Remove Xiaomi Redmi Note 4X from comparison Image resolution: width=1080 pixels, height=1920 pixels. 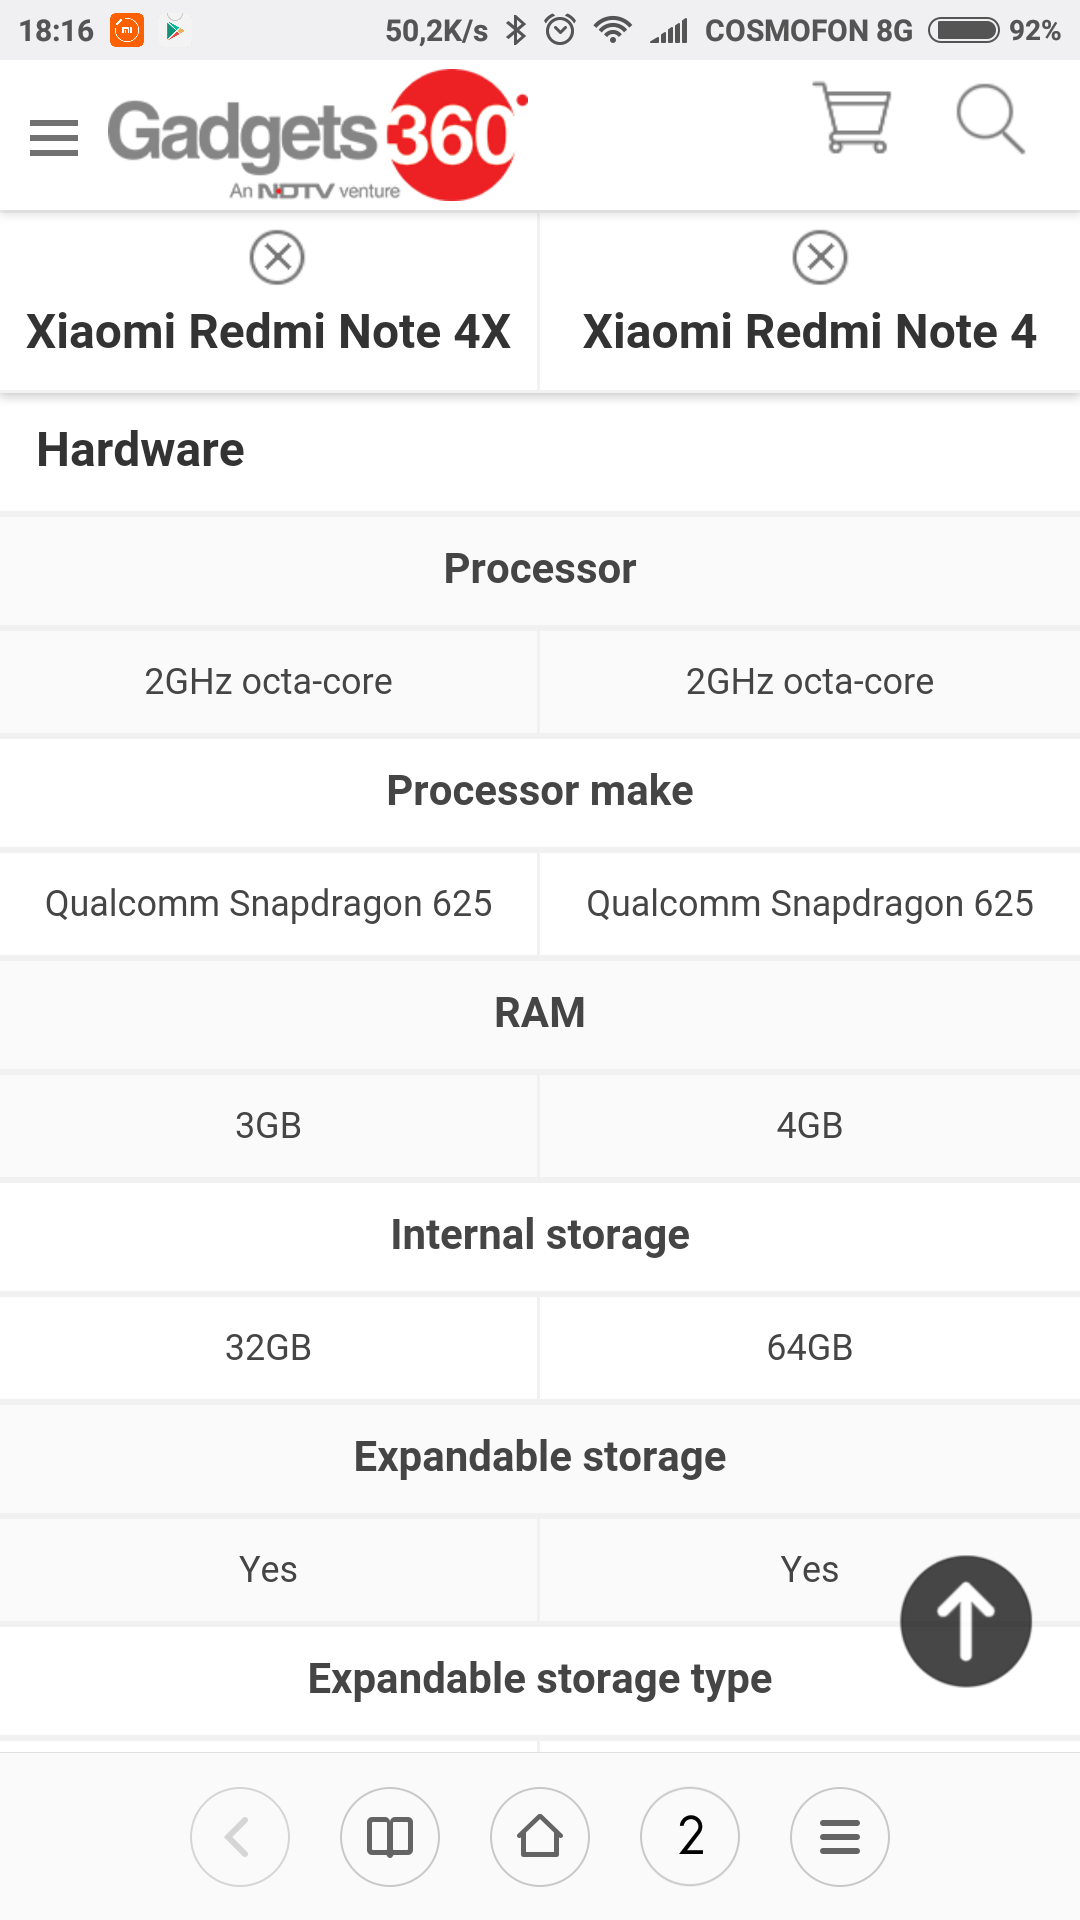pos(277,258)
